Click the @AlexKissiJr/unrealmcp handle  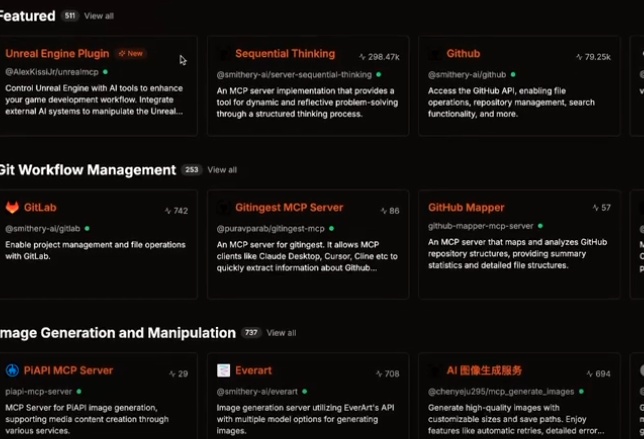52,72
